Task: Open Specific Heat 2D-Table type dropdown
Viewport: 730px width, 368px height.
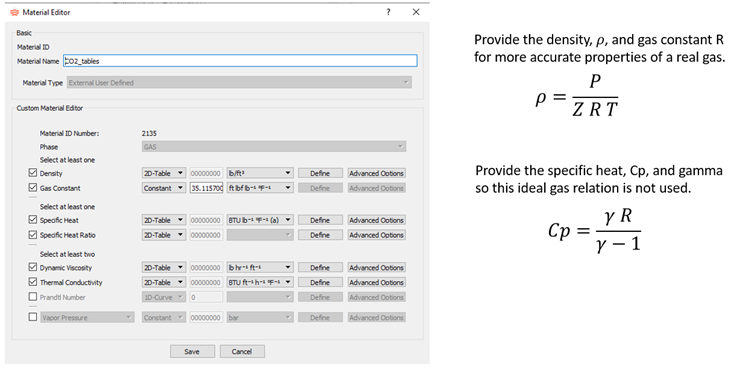Action: coord(163,220)
